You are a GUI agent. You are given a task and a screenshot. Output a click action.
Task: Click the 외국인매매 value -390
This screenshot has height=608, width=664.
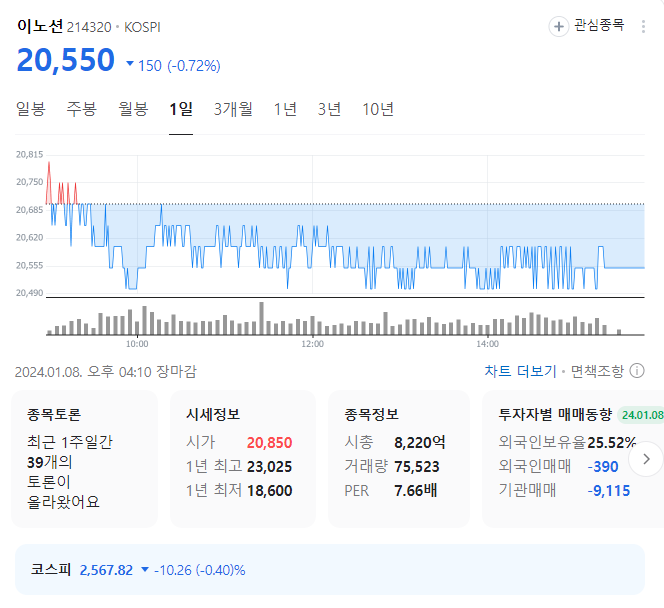pos(603,467)
